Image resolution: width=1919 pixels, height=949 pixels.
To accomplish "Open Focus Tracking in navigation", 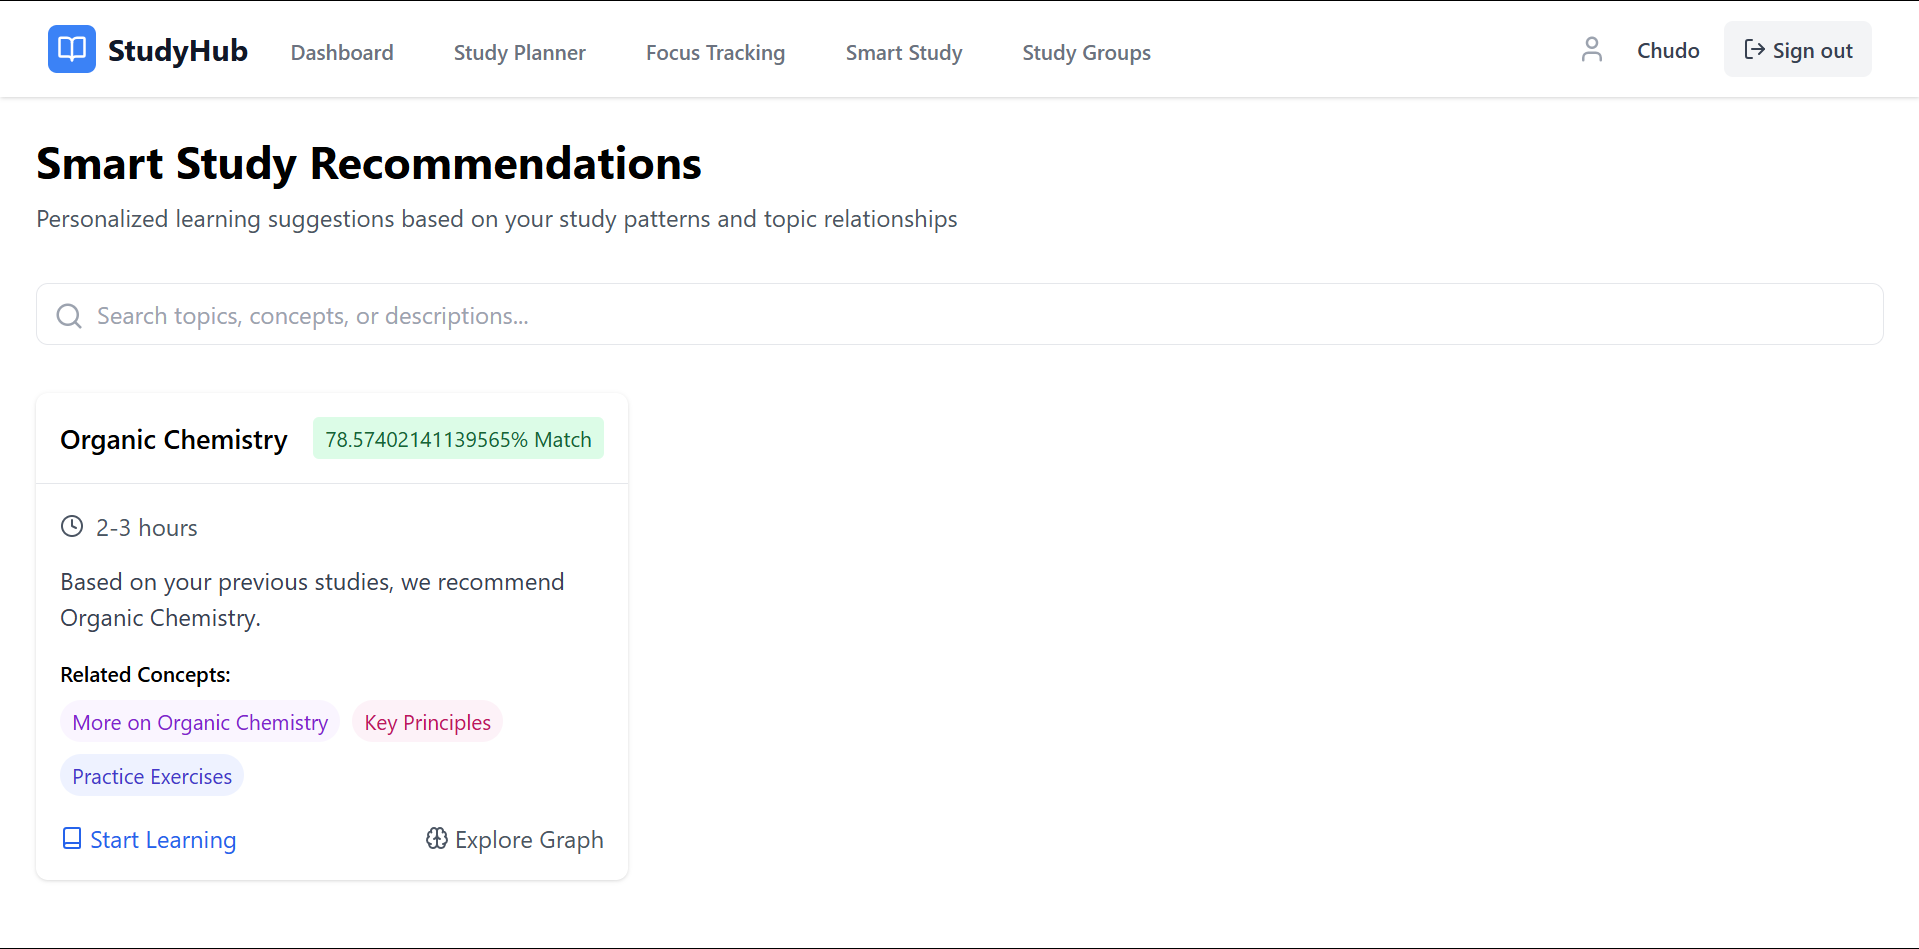I will pos(715,52).
